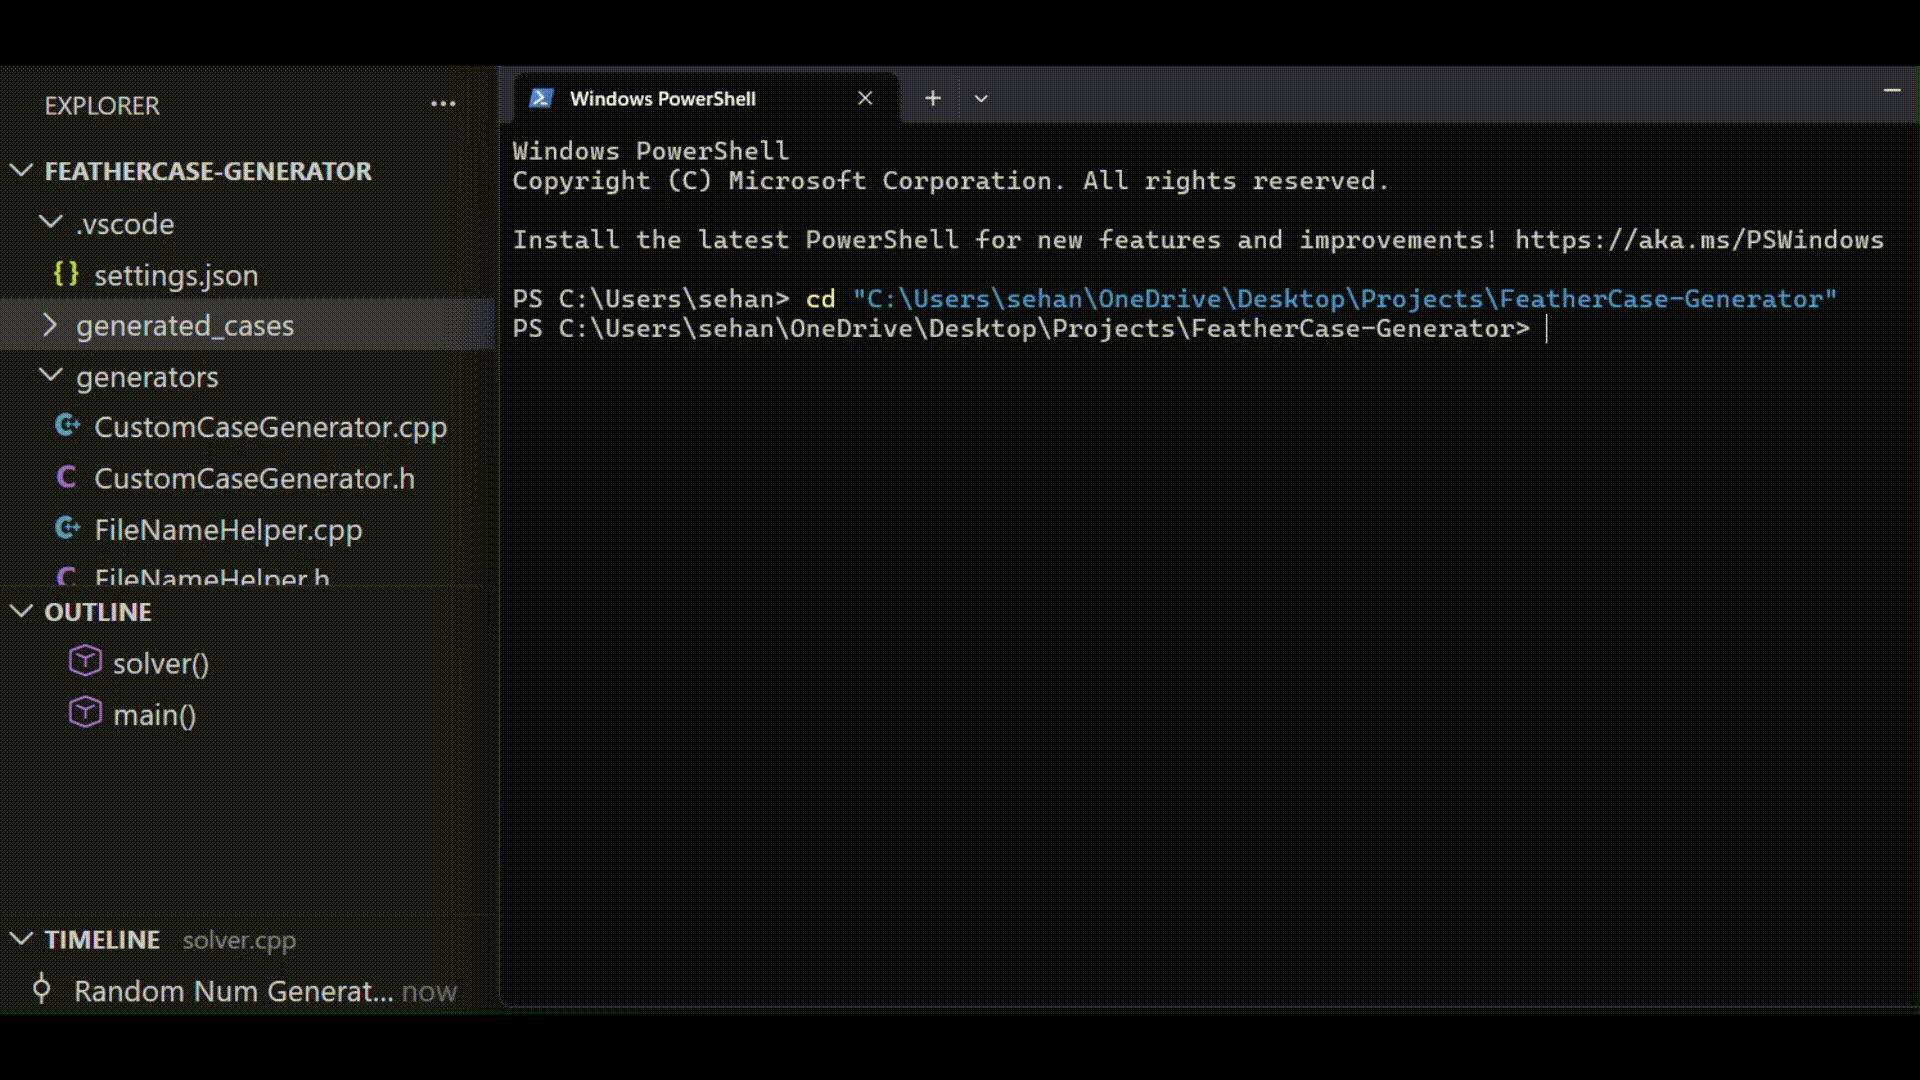Click the CustomCaseGenerator.h header file icon

click(67, 478)
